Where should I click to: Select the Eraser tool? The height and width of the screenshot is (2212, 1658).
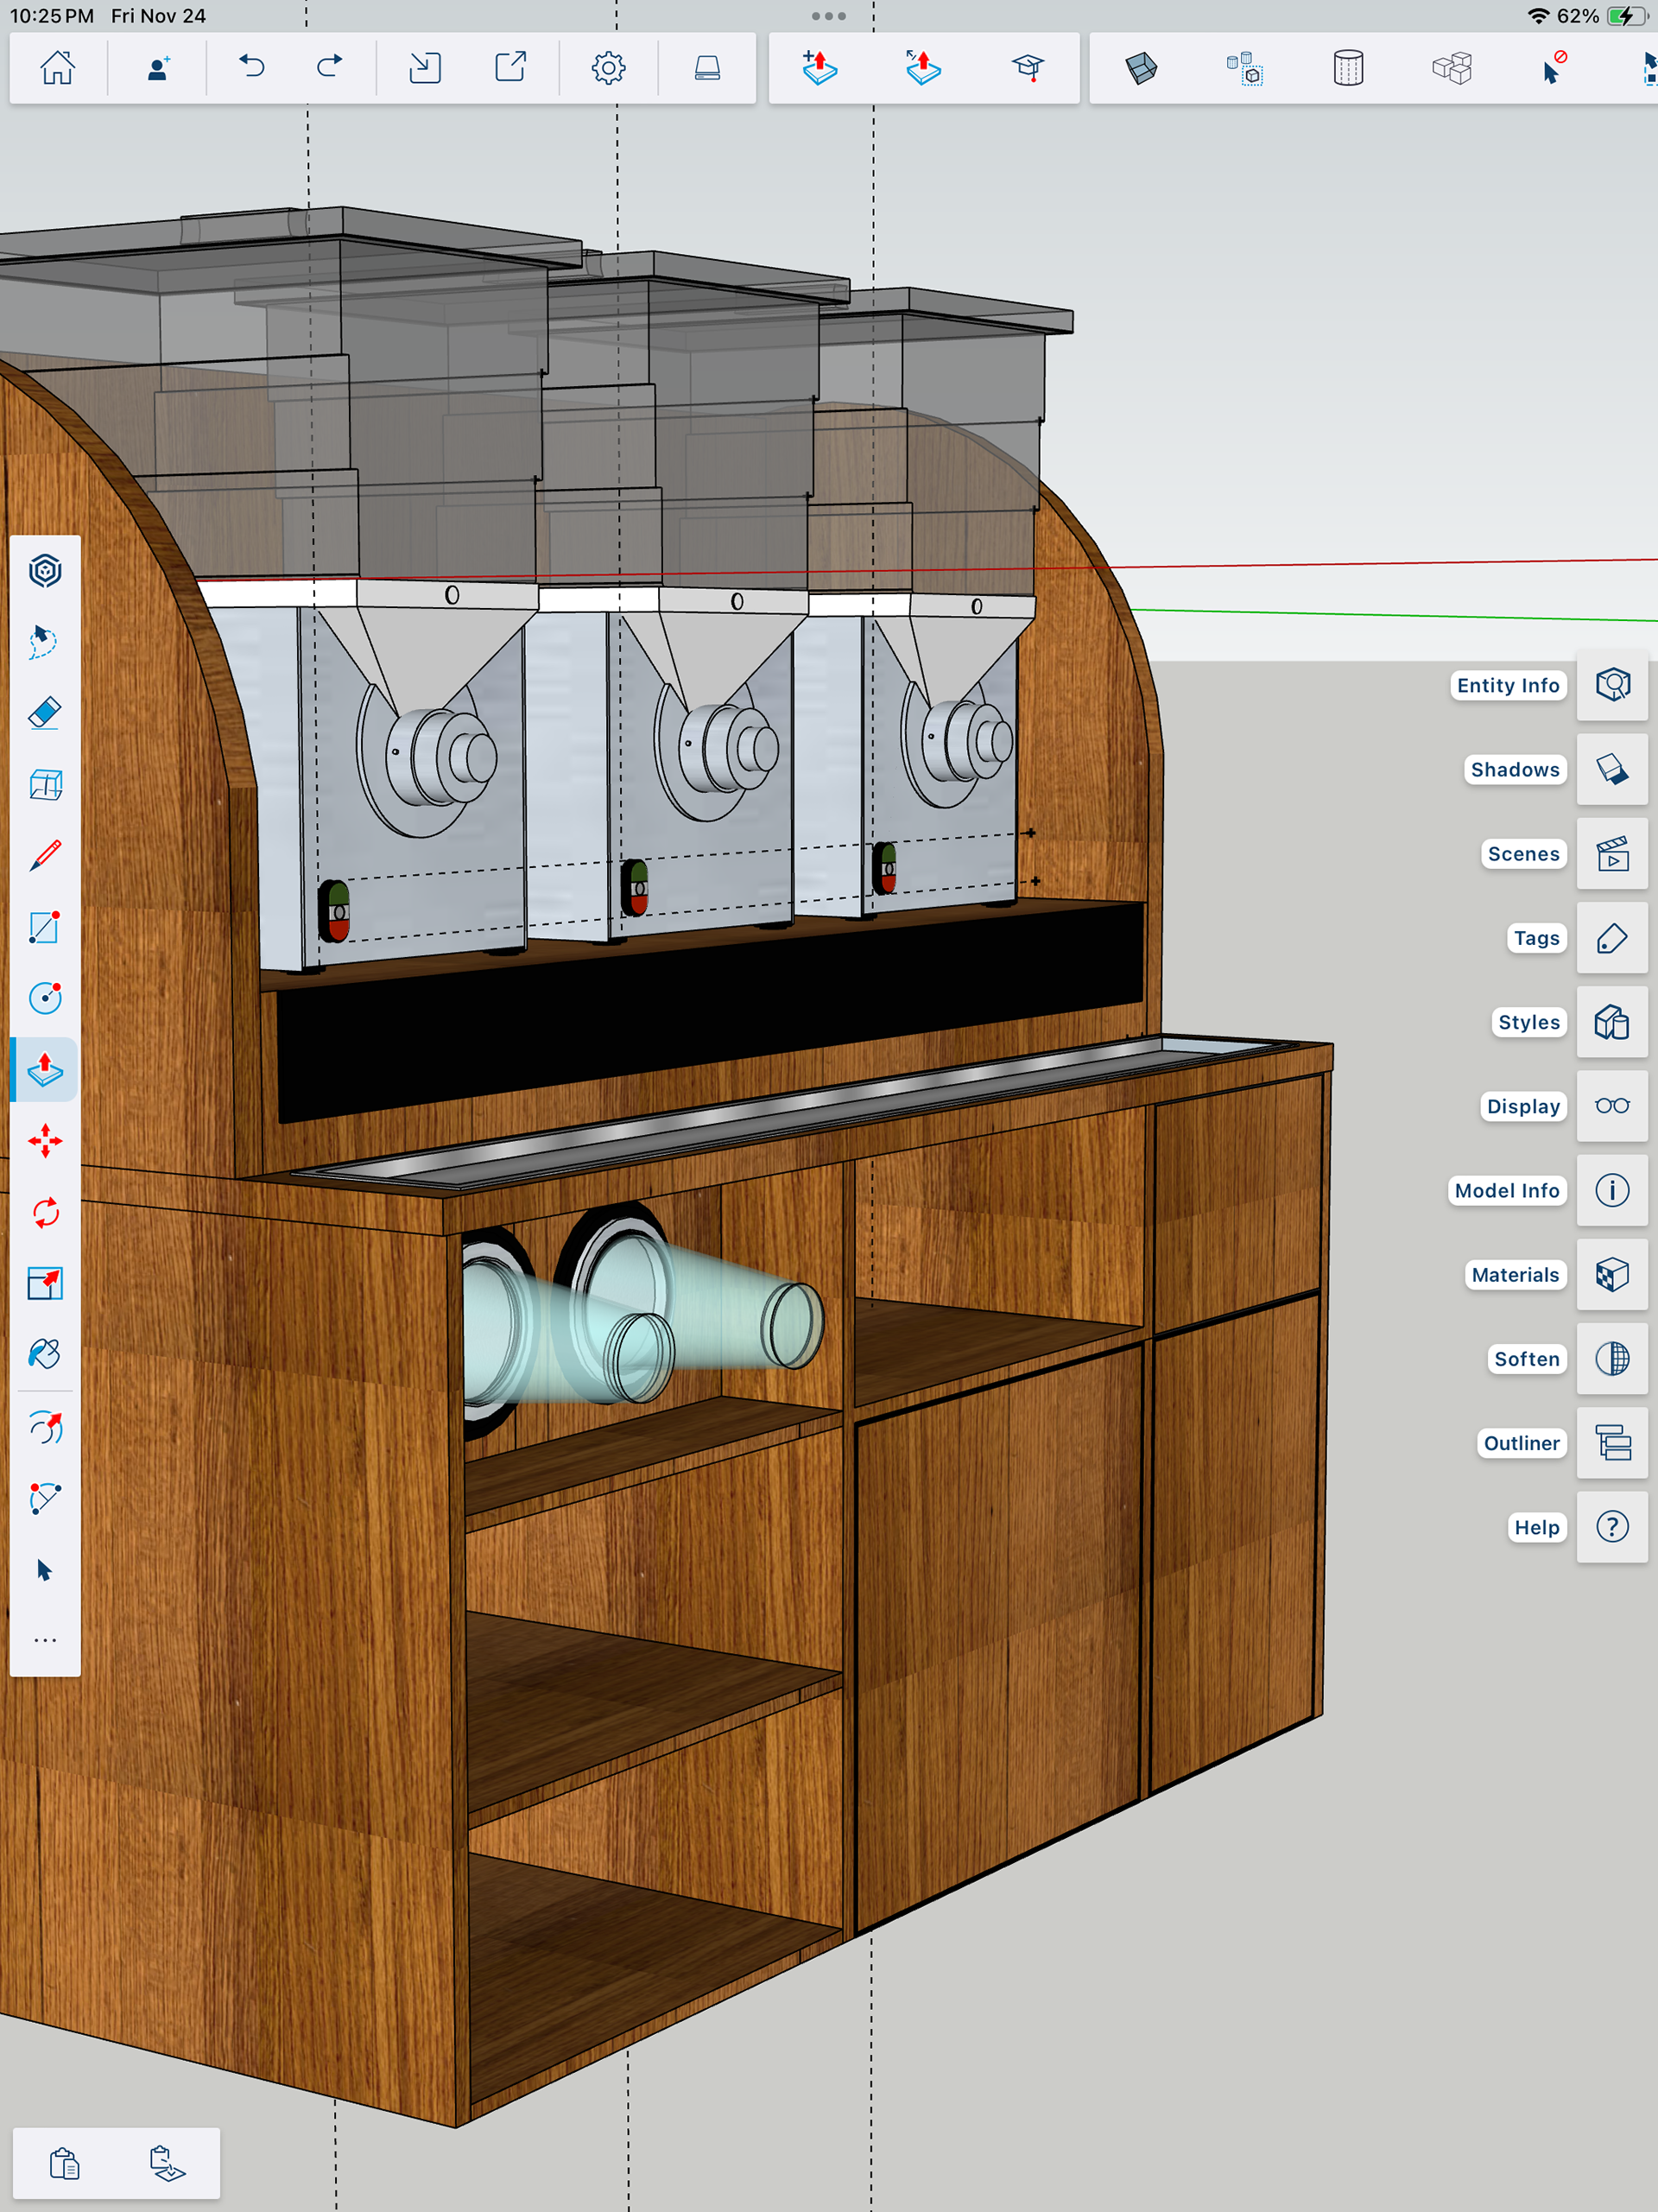(x=45, y=713)
